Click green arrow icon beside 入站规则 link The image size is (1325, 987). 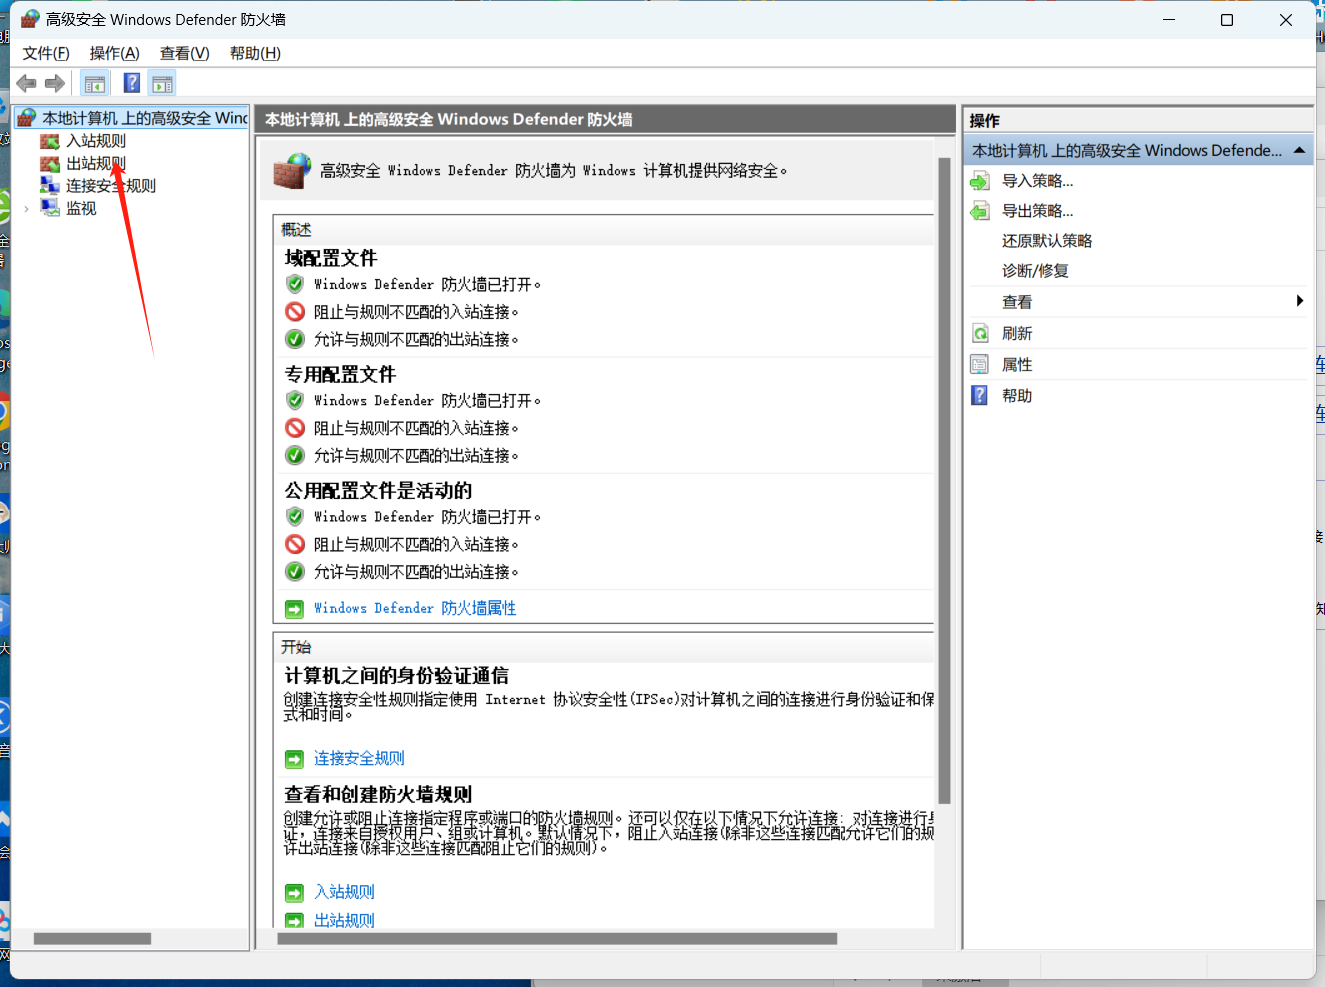pyautogui.click(x=294, y=892)
